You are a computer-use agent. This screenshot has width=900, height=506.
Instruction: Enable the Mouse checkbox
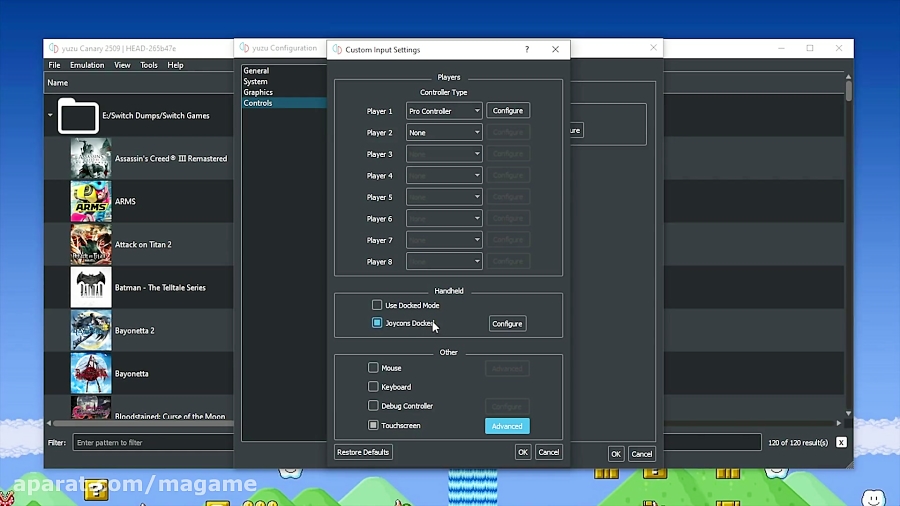pyautogui.click(x=373, y=367)
